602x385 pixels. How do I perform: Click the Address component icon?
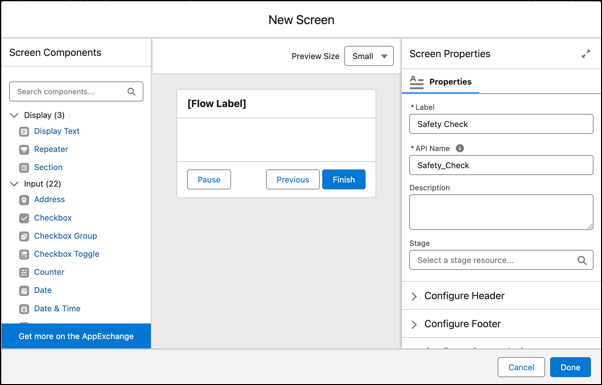(24, 200)
